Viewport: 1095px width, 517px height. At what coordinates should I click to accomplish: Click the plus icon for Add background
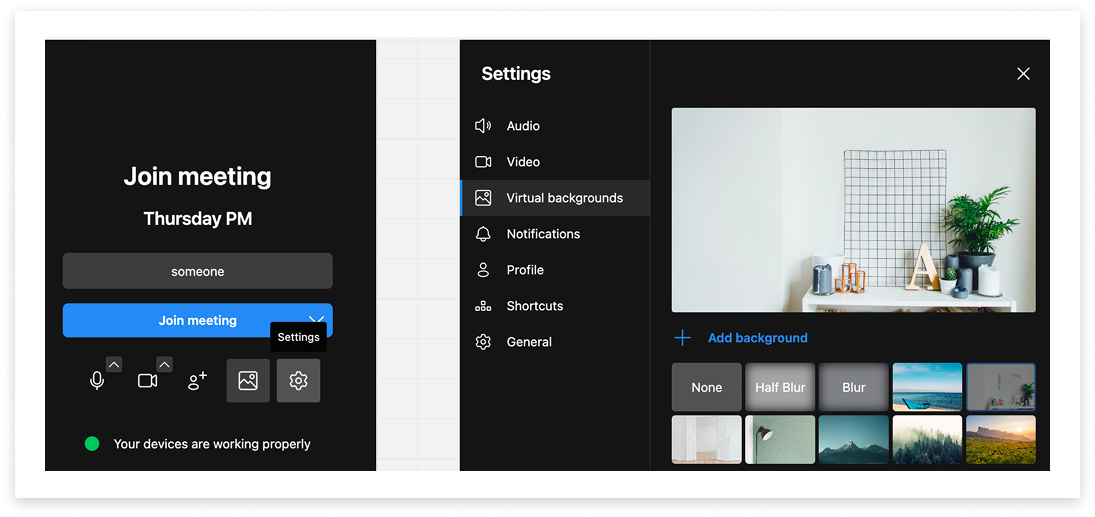tap(682, 338)
